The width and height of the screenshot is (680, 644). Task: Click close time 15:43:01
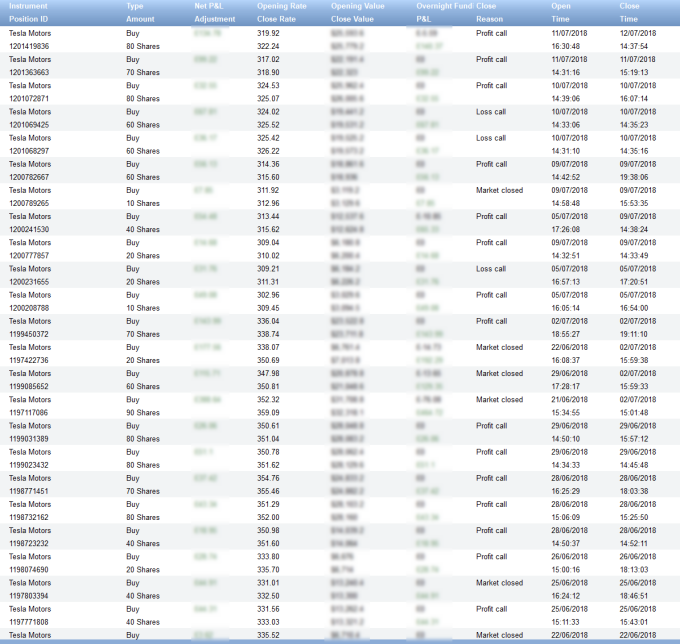[x=634, y=622]
